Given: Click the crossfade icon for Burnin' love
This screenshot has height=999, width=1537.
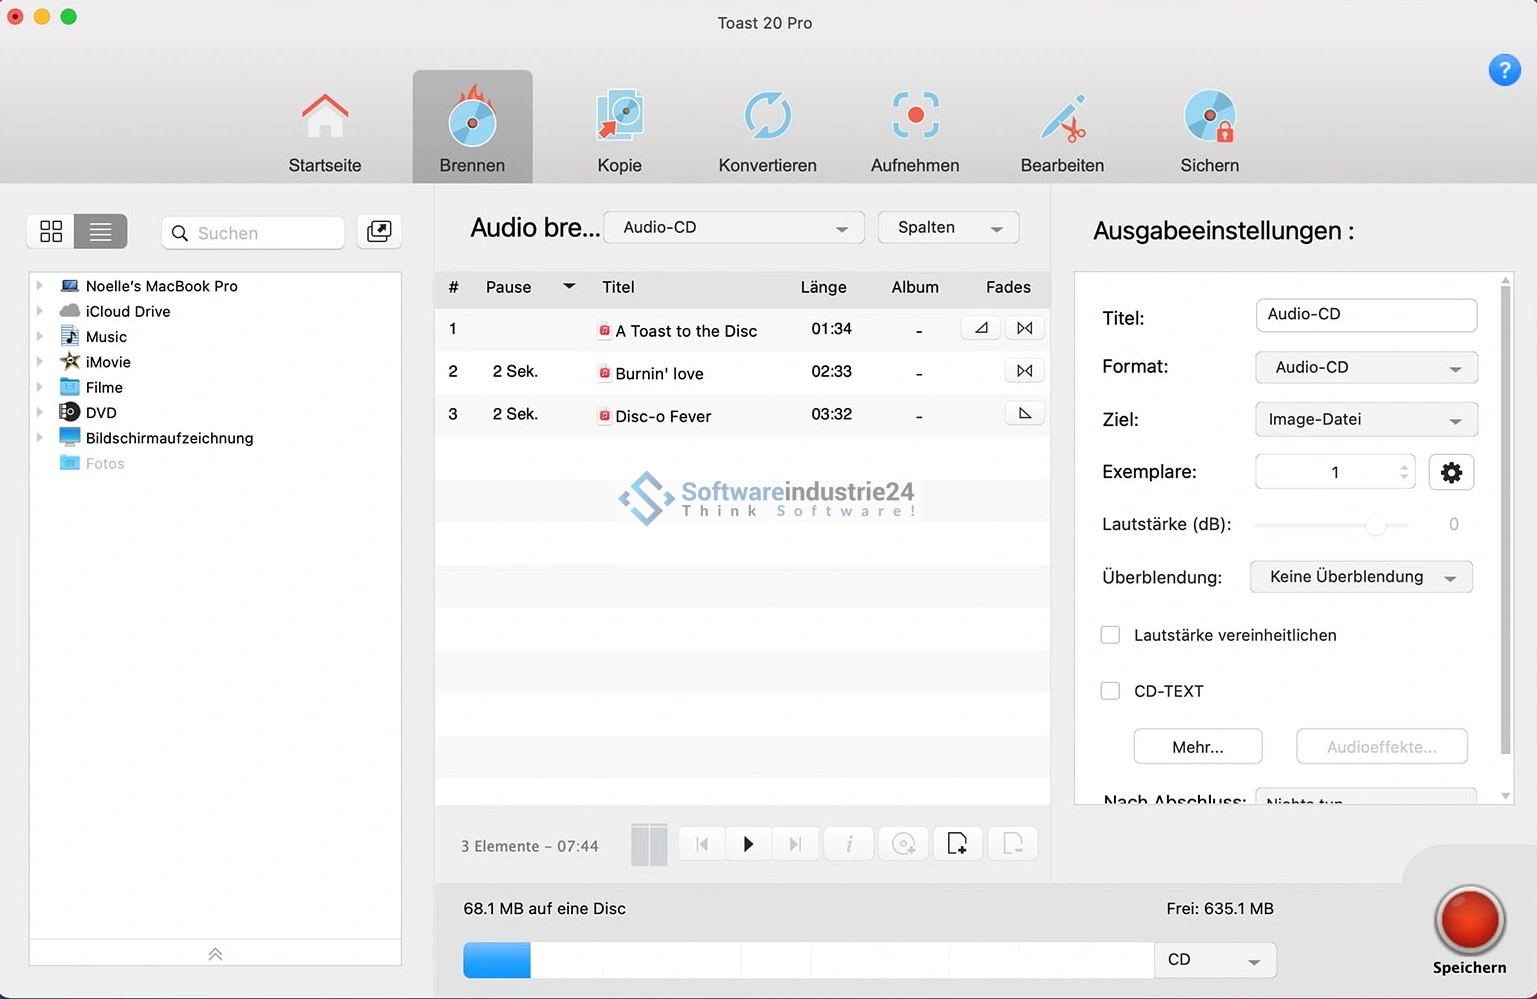Looking at the screenshot, I should (x=1024, y=371).
